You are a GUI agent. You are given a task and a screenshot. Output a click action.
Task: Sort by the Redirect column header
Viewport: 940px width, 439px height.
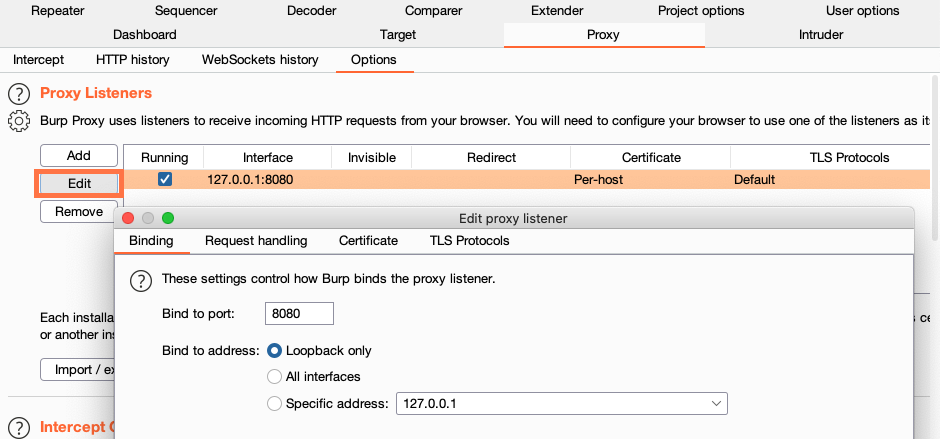492,158
